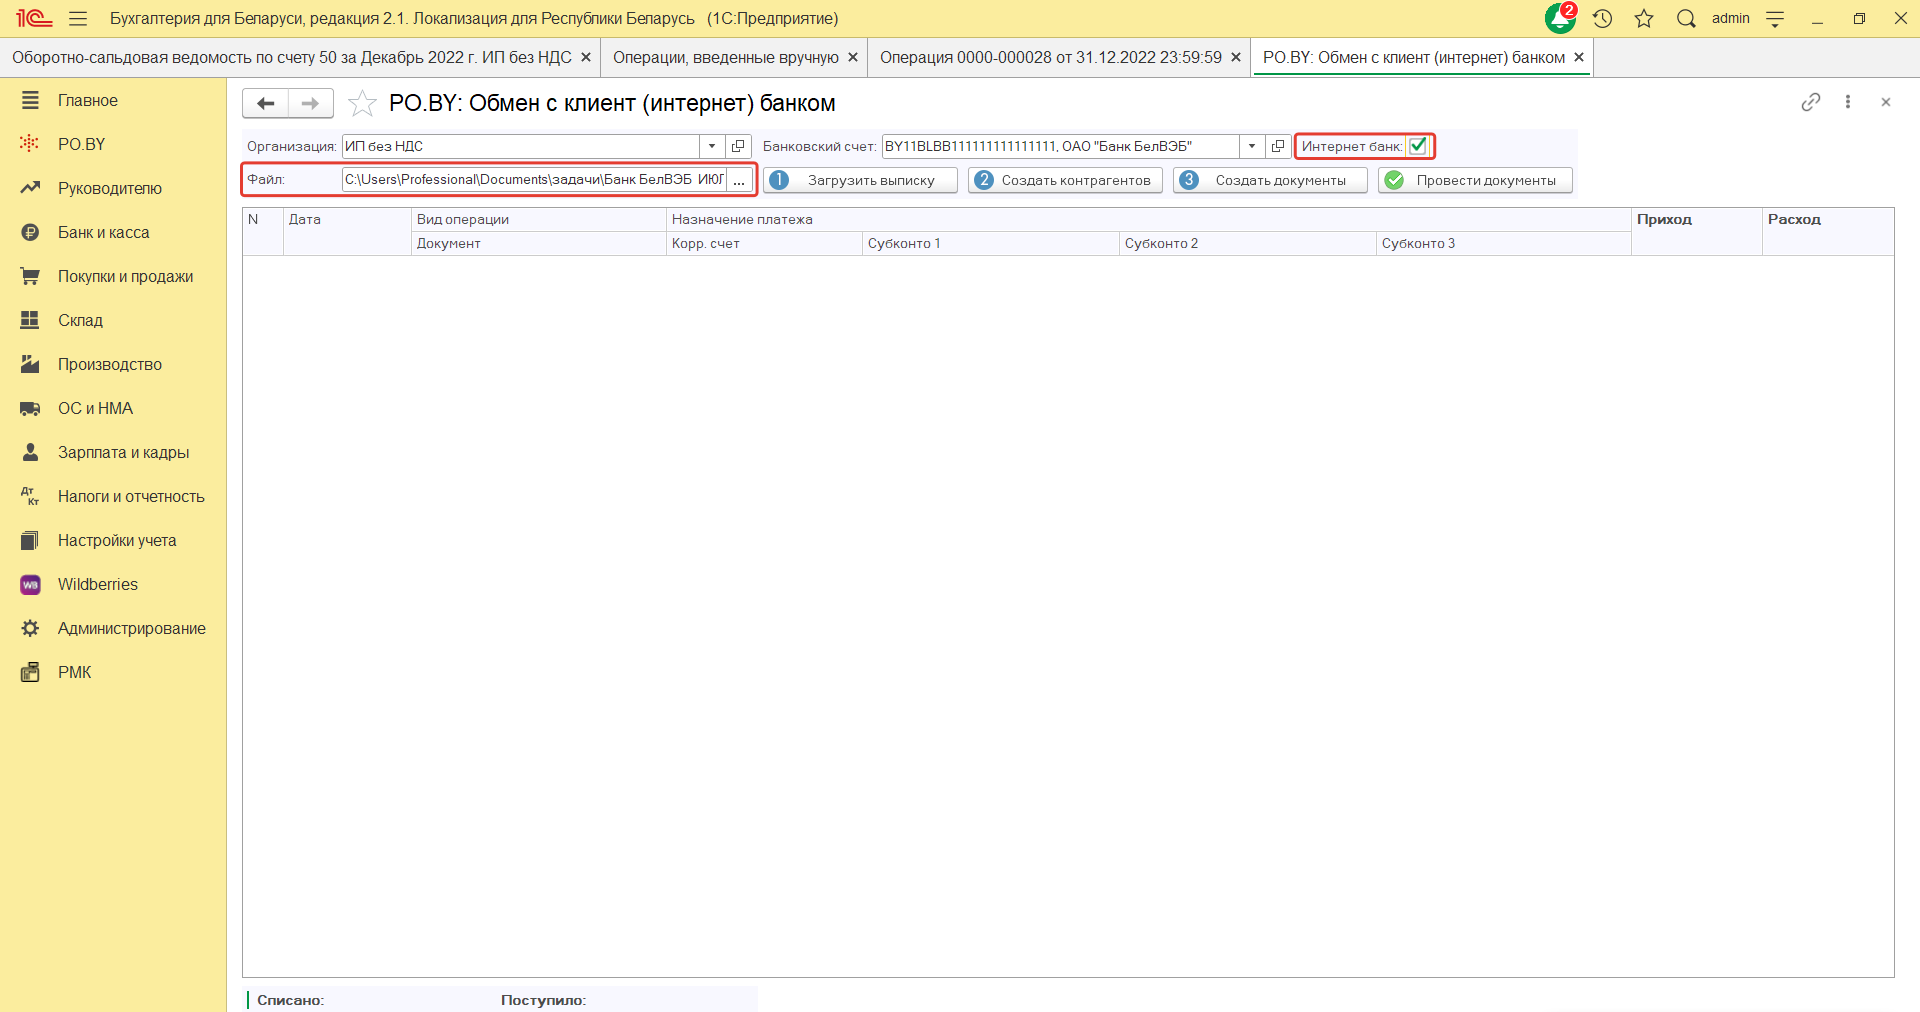Click the Корр. счет column header
The height and width of the screenshot is (1012, 1920).
pyautogui.click(x=764, y=244)
